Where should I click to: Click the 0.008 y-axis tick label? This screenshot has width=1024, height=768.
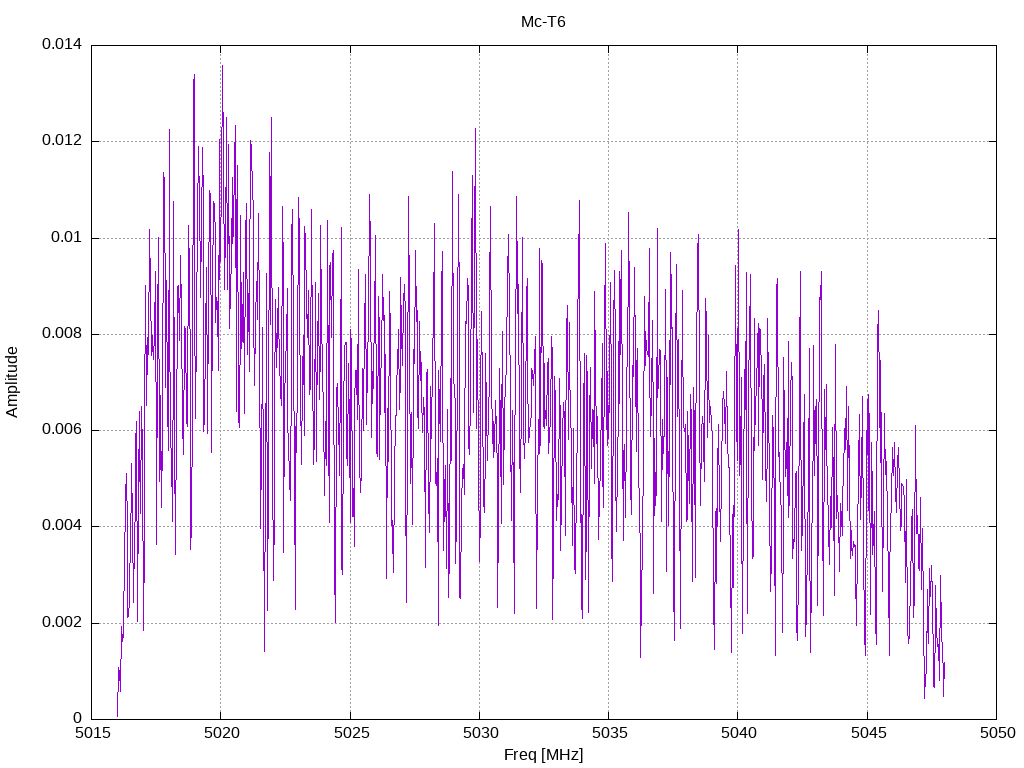(x=62, y=334)
